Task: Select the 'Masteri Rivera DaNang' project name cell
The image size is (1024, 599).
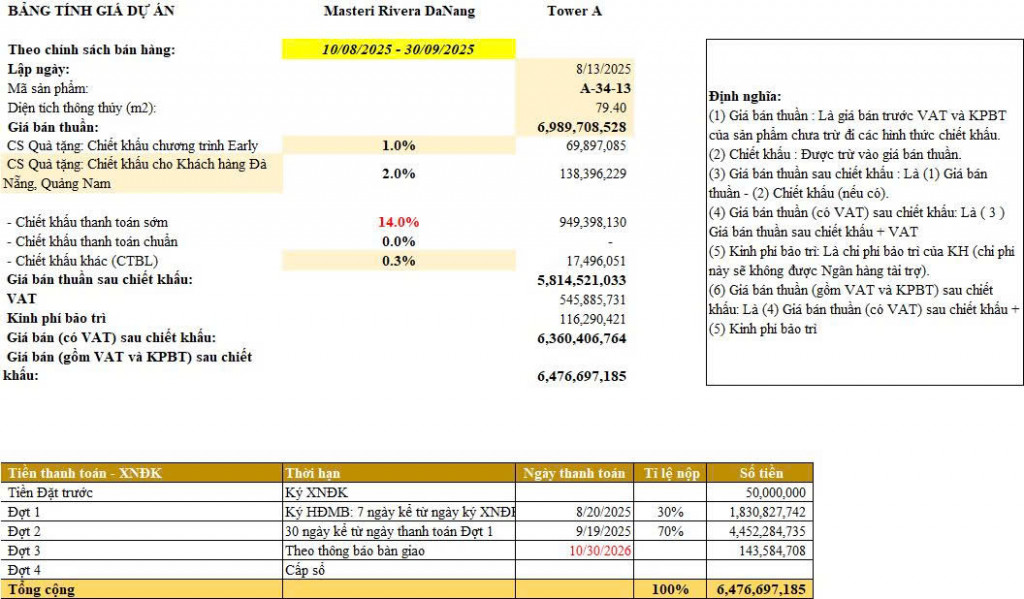Action: (399, 11)
